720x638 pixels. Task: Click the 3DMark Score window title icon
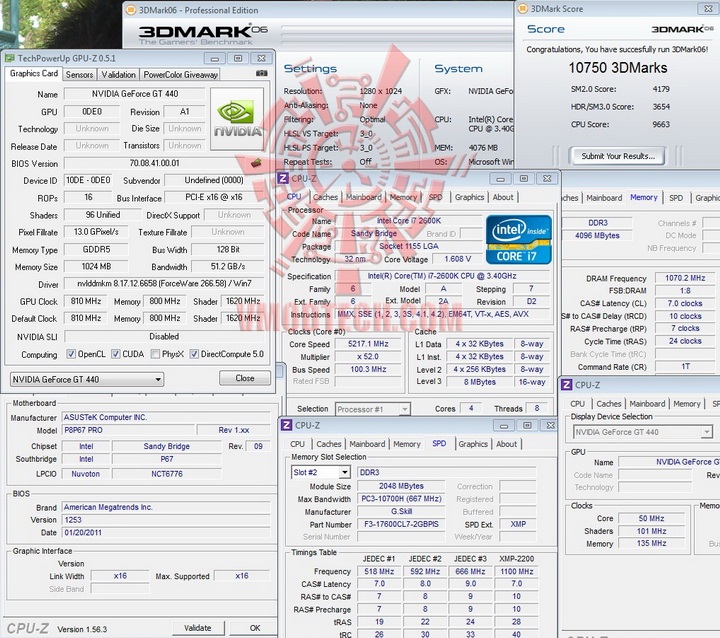(x=523, y=8)
